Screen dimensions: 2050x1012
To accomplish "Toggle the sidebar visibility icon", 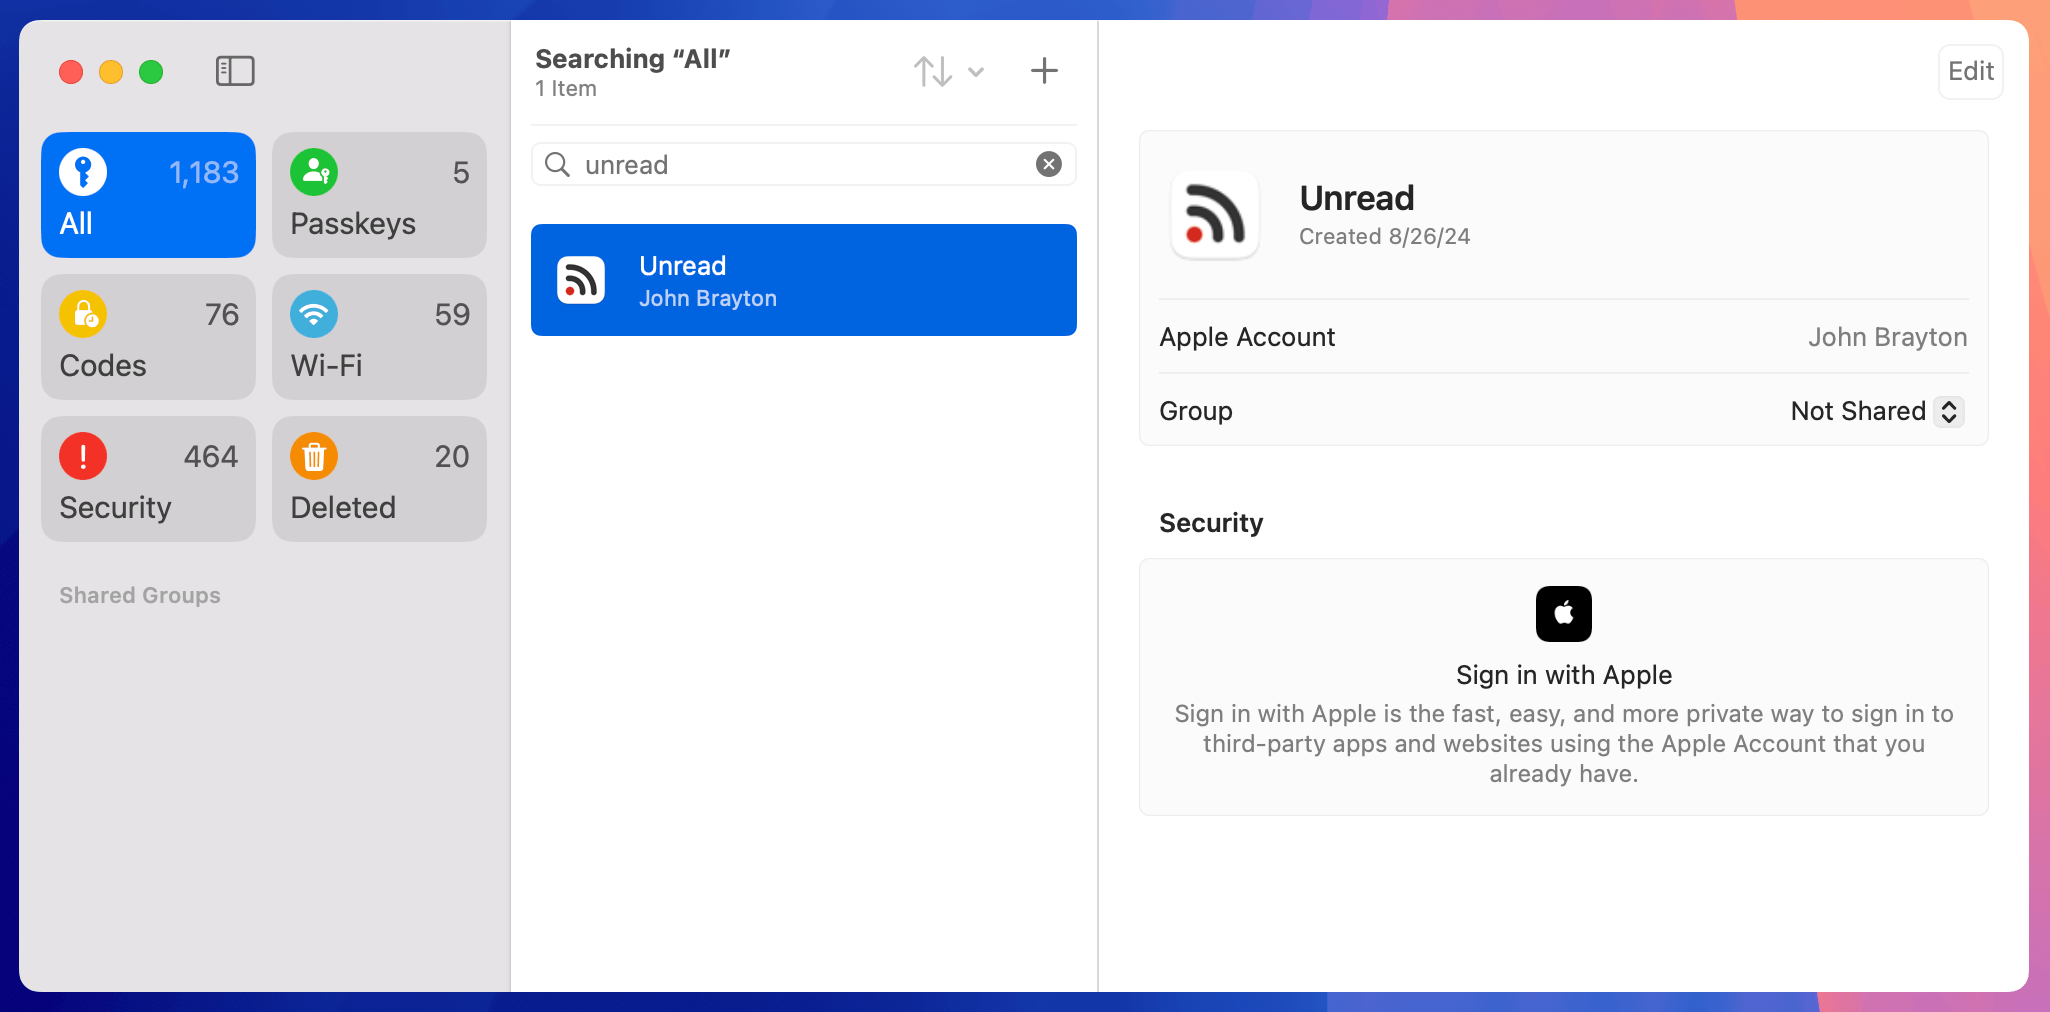I will [235, 71].
